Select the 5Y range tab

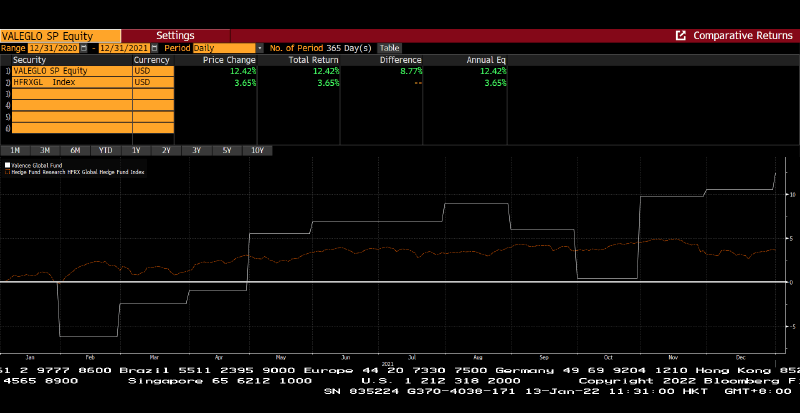(x=227, y=151)
